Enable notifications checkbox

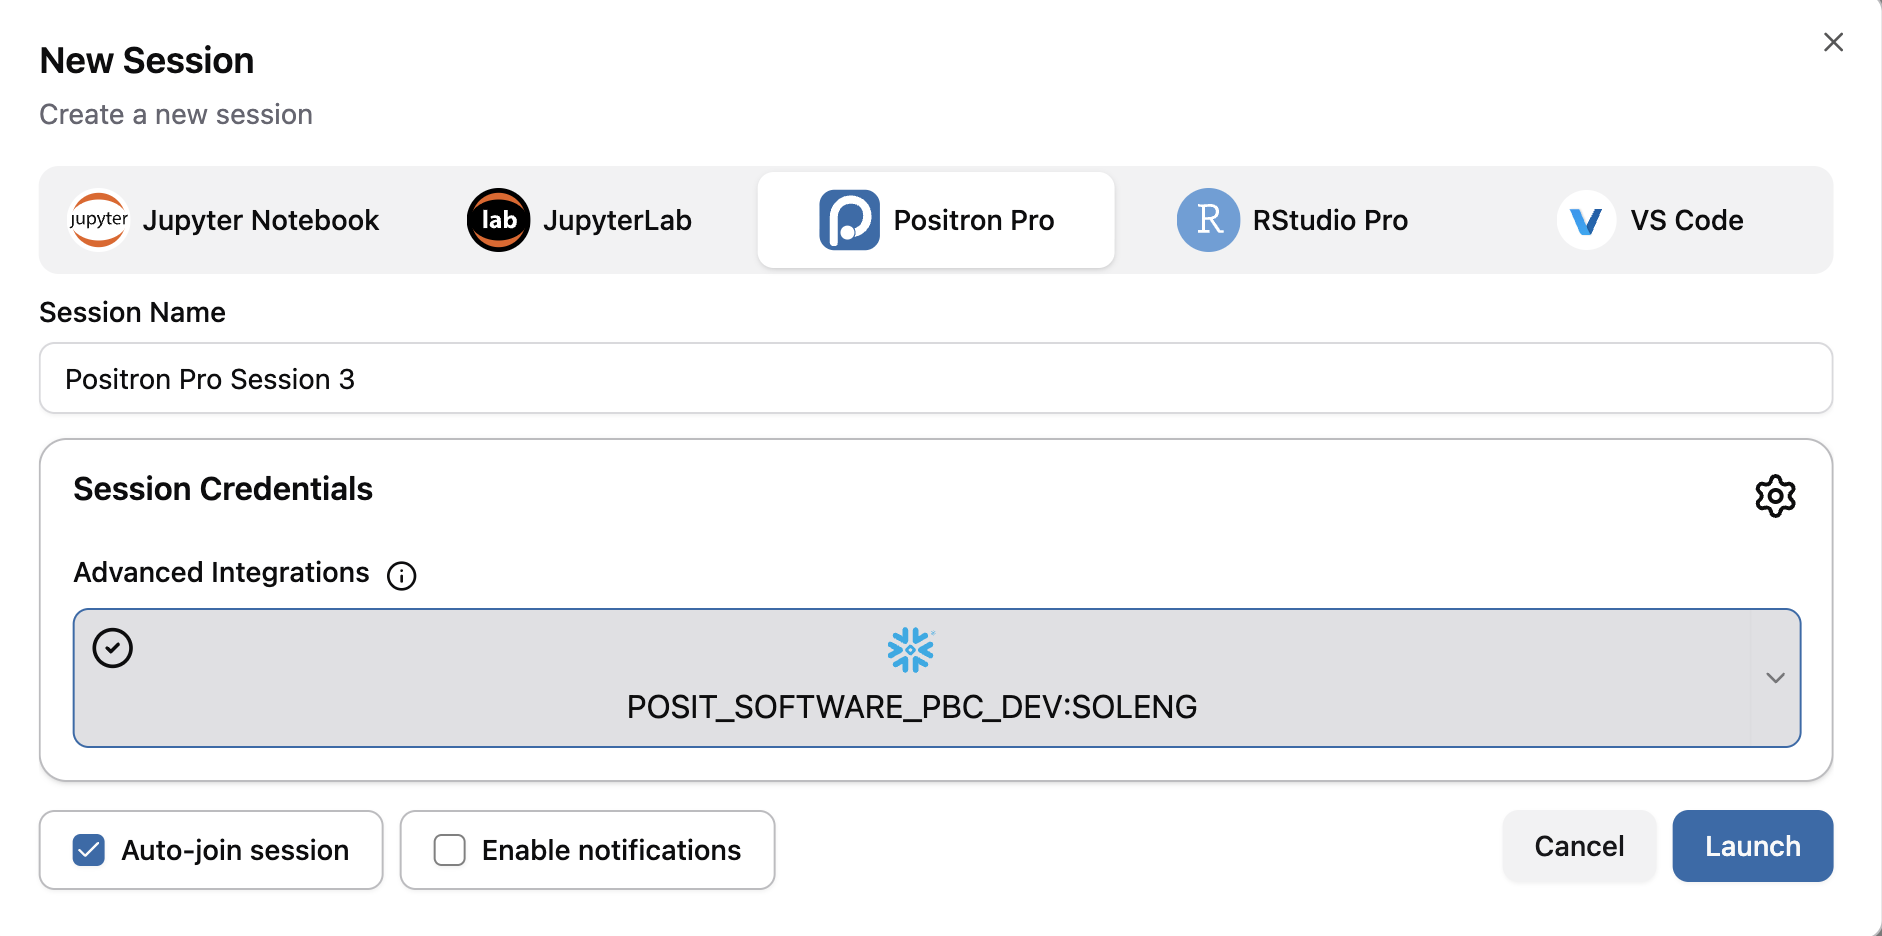[x=450, y=850]
